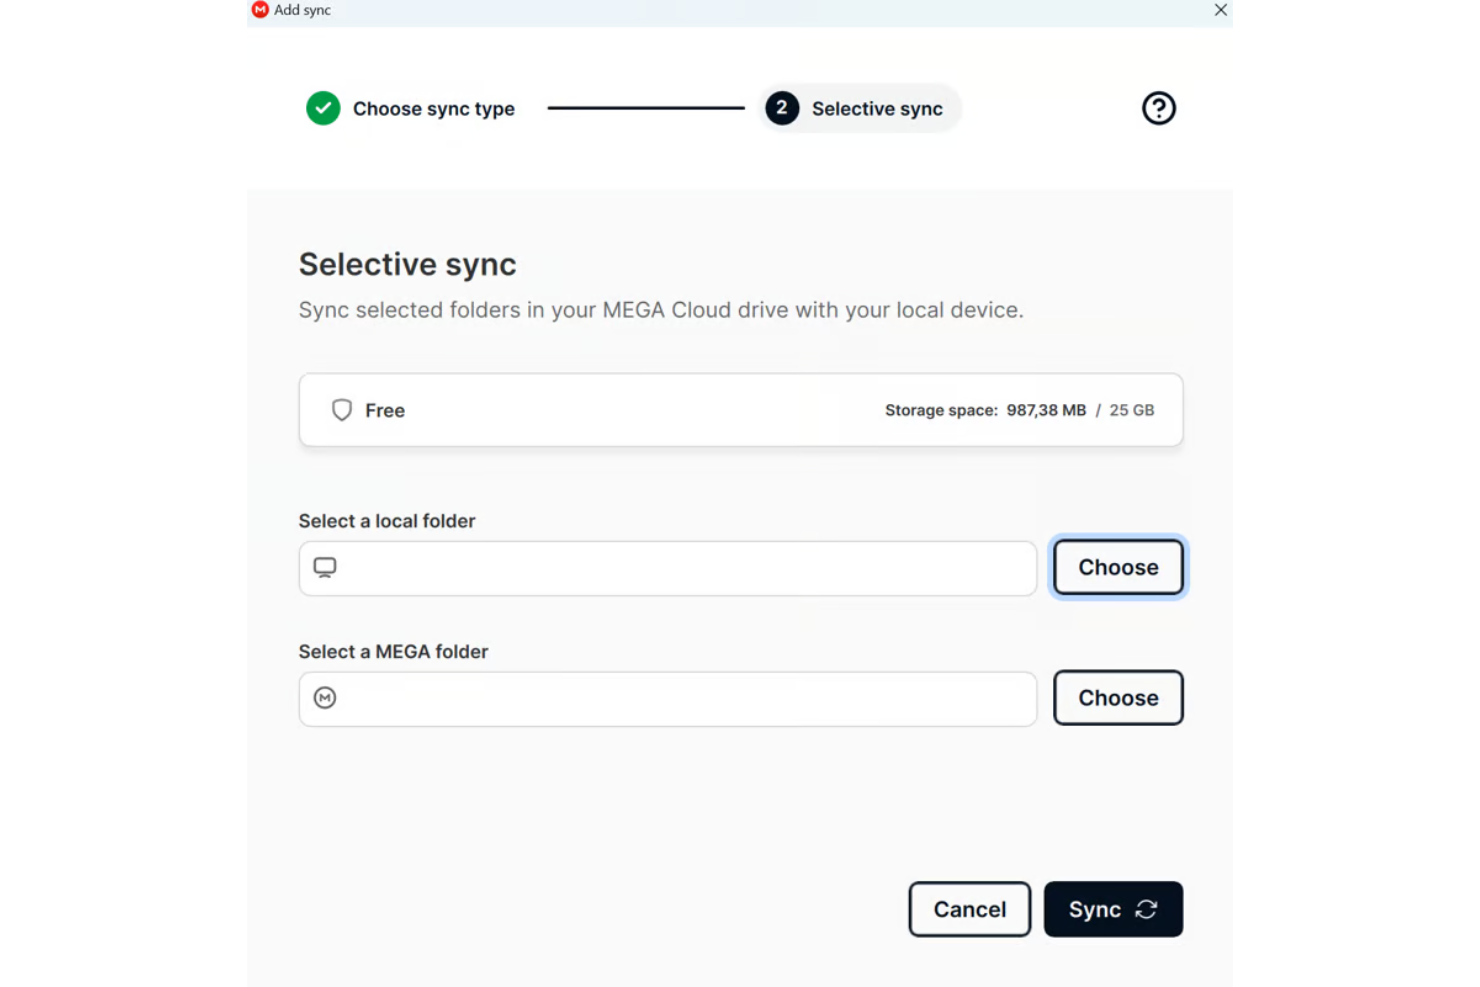The height and width of the screenshot is (987, 1480).
Task: Click the circled 2 step indicator
Action: [781, 108]
